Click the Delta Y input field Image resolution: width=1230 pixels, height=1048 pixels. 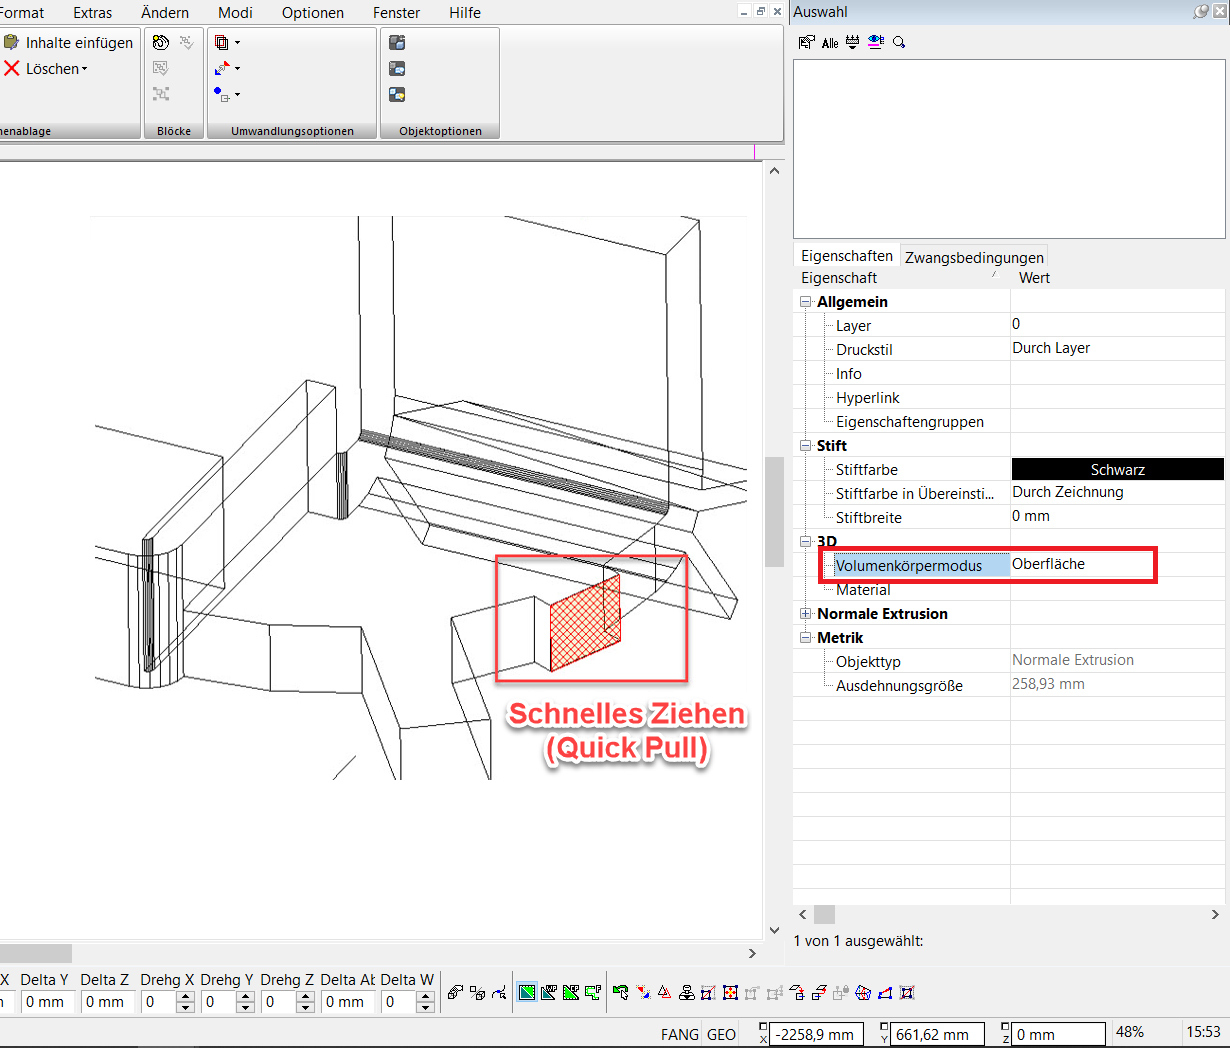[x=46, y=1001]
